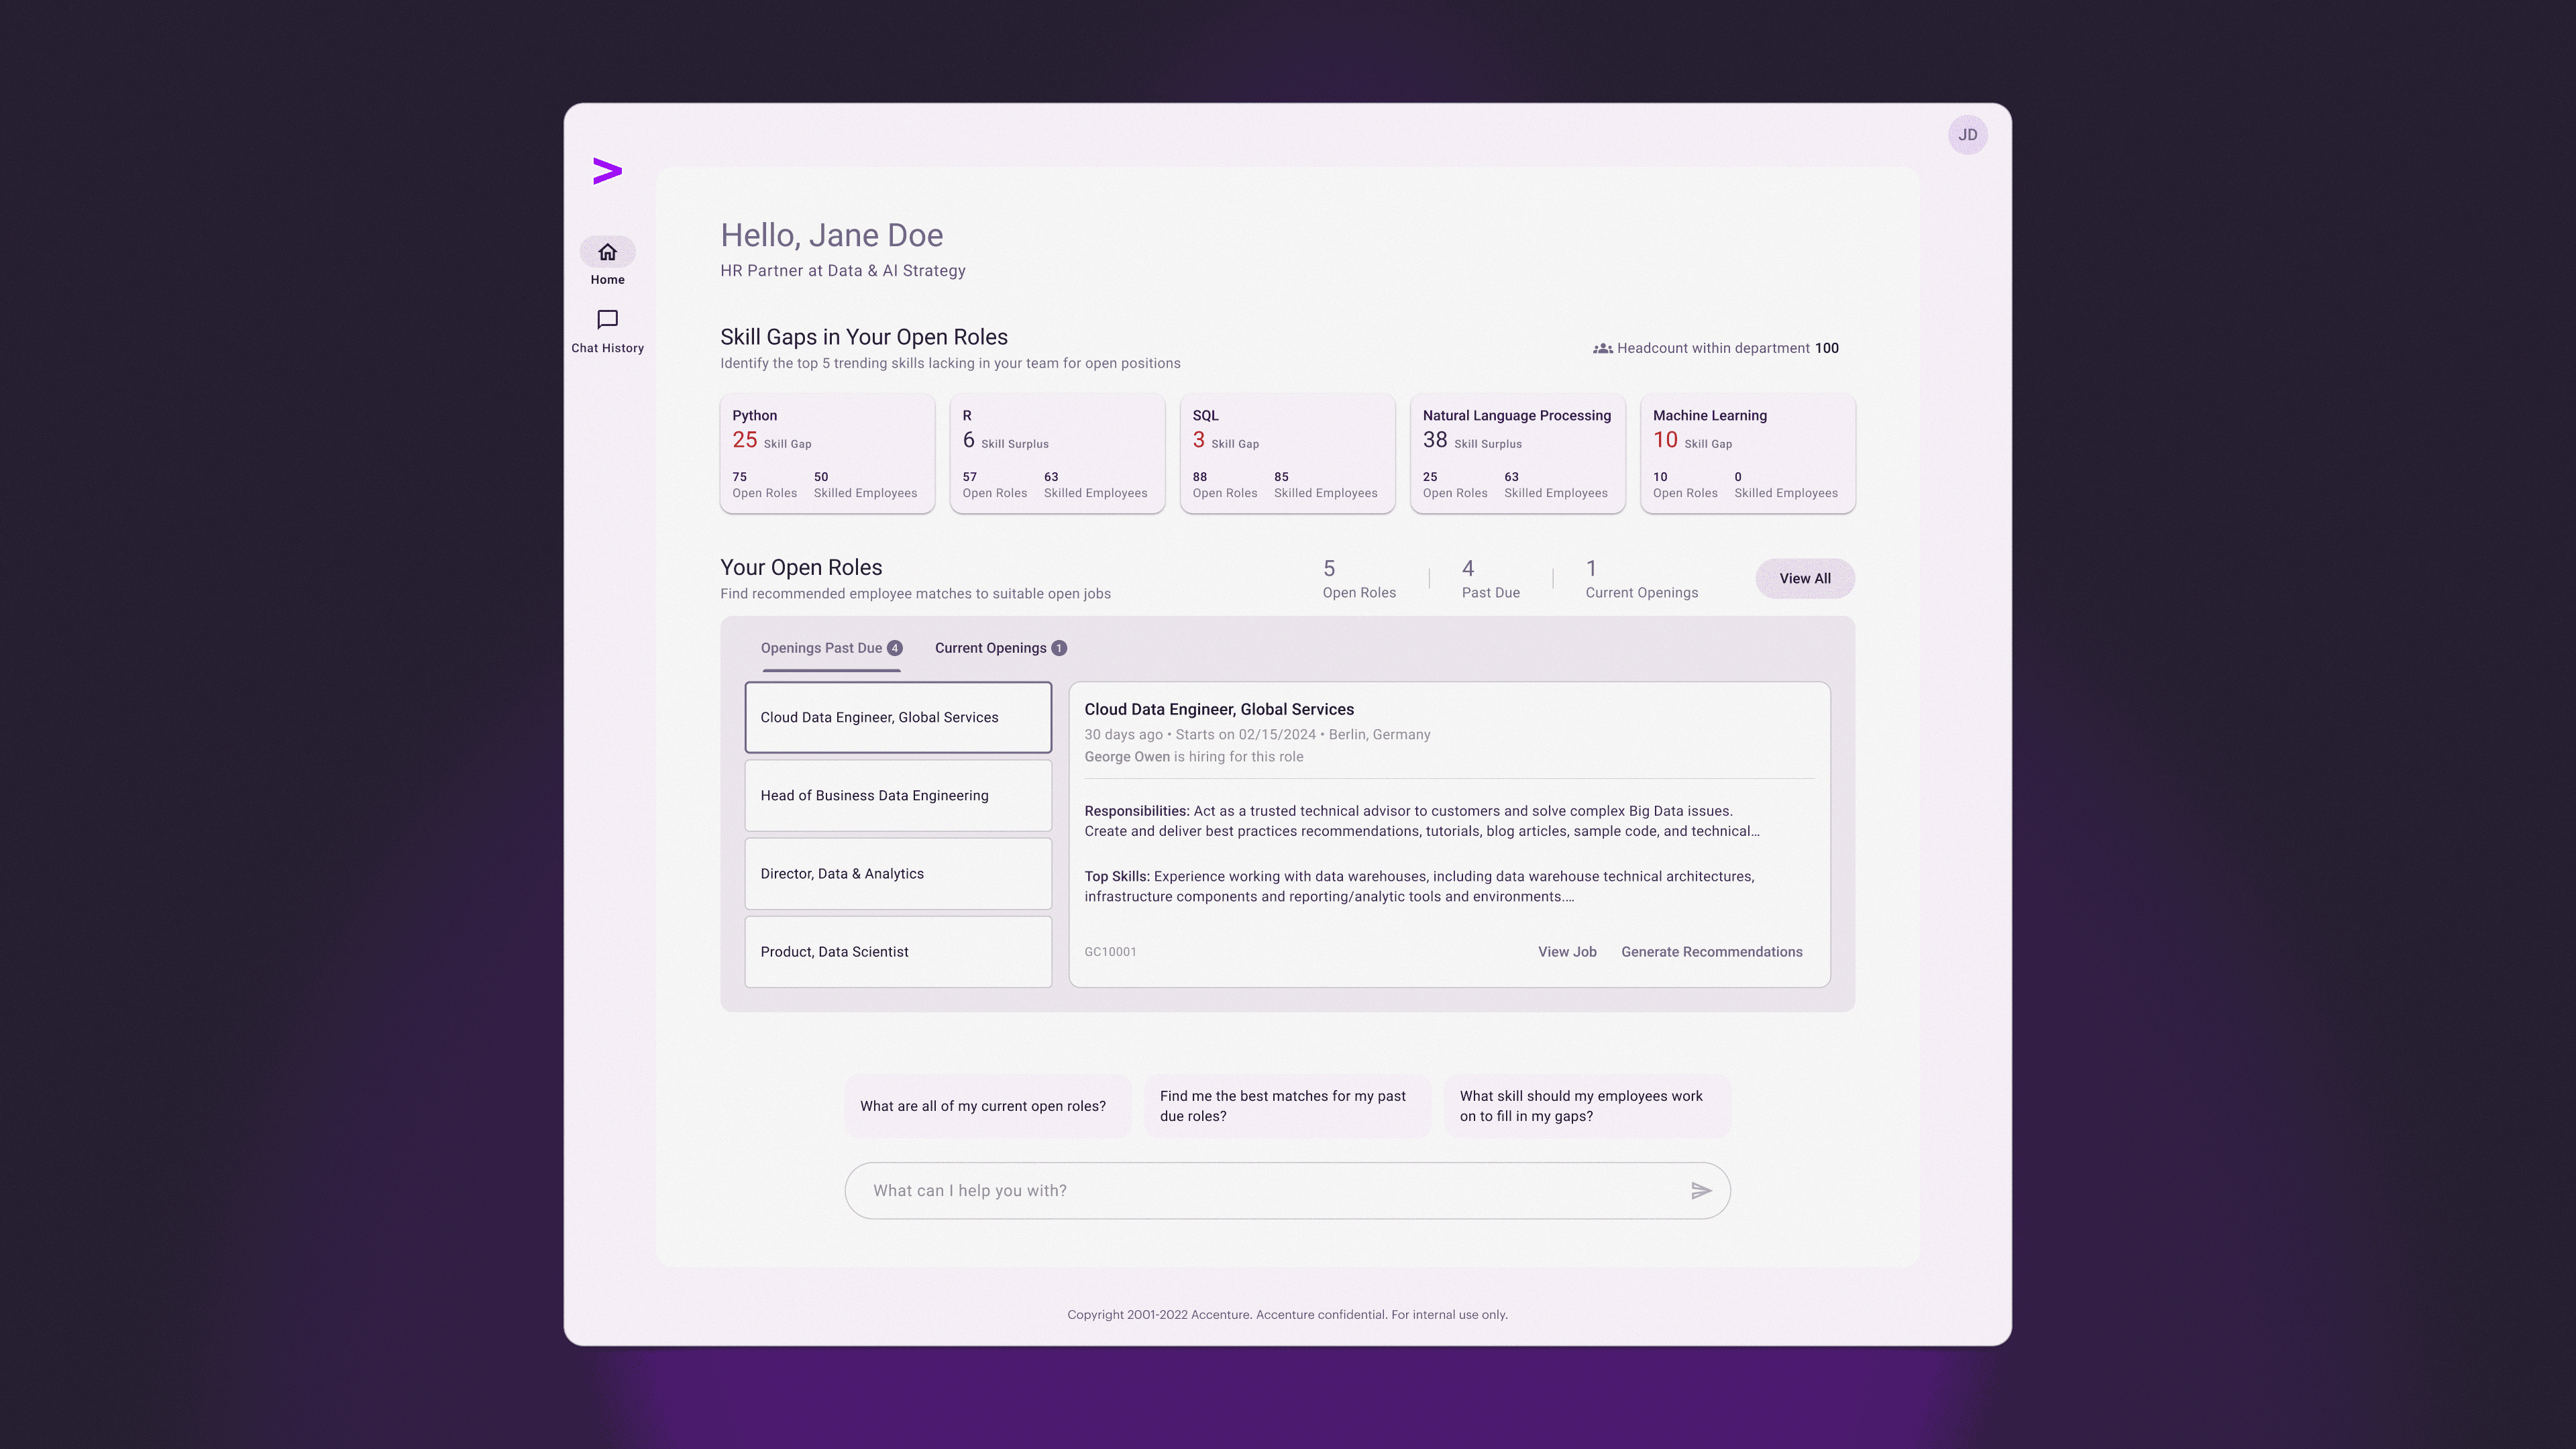
Task: Select Director, Data & Analytics role
Action: [897, 874]
